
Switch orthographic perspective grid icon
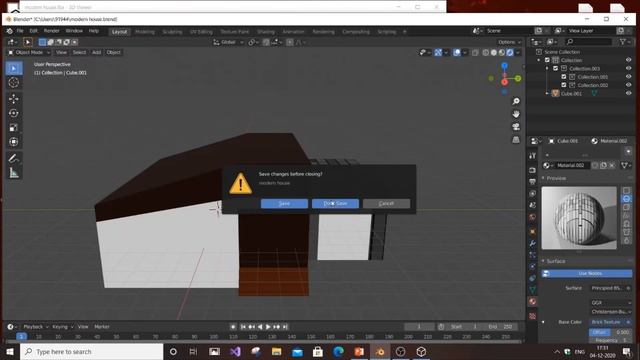click(x=516, y=140)
